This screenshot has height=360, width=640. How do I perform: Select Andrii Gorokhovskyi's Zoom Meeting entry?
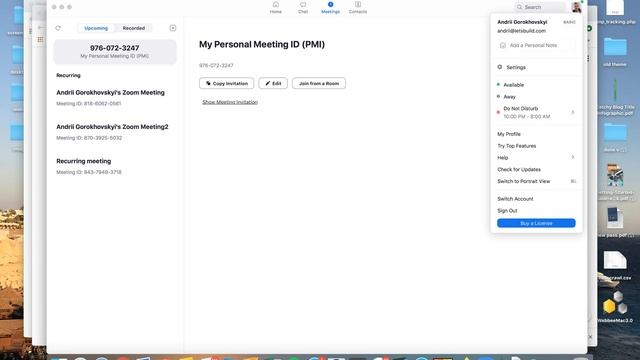click(115, 98)
